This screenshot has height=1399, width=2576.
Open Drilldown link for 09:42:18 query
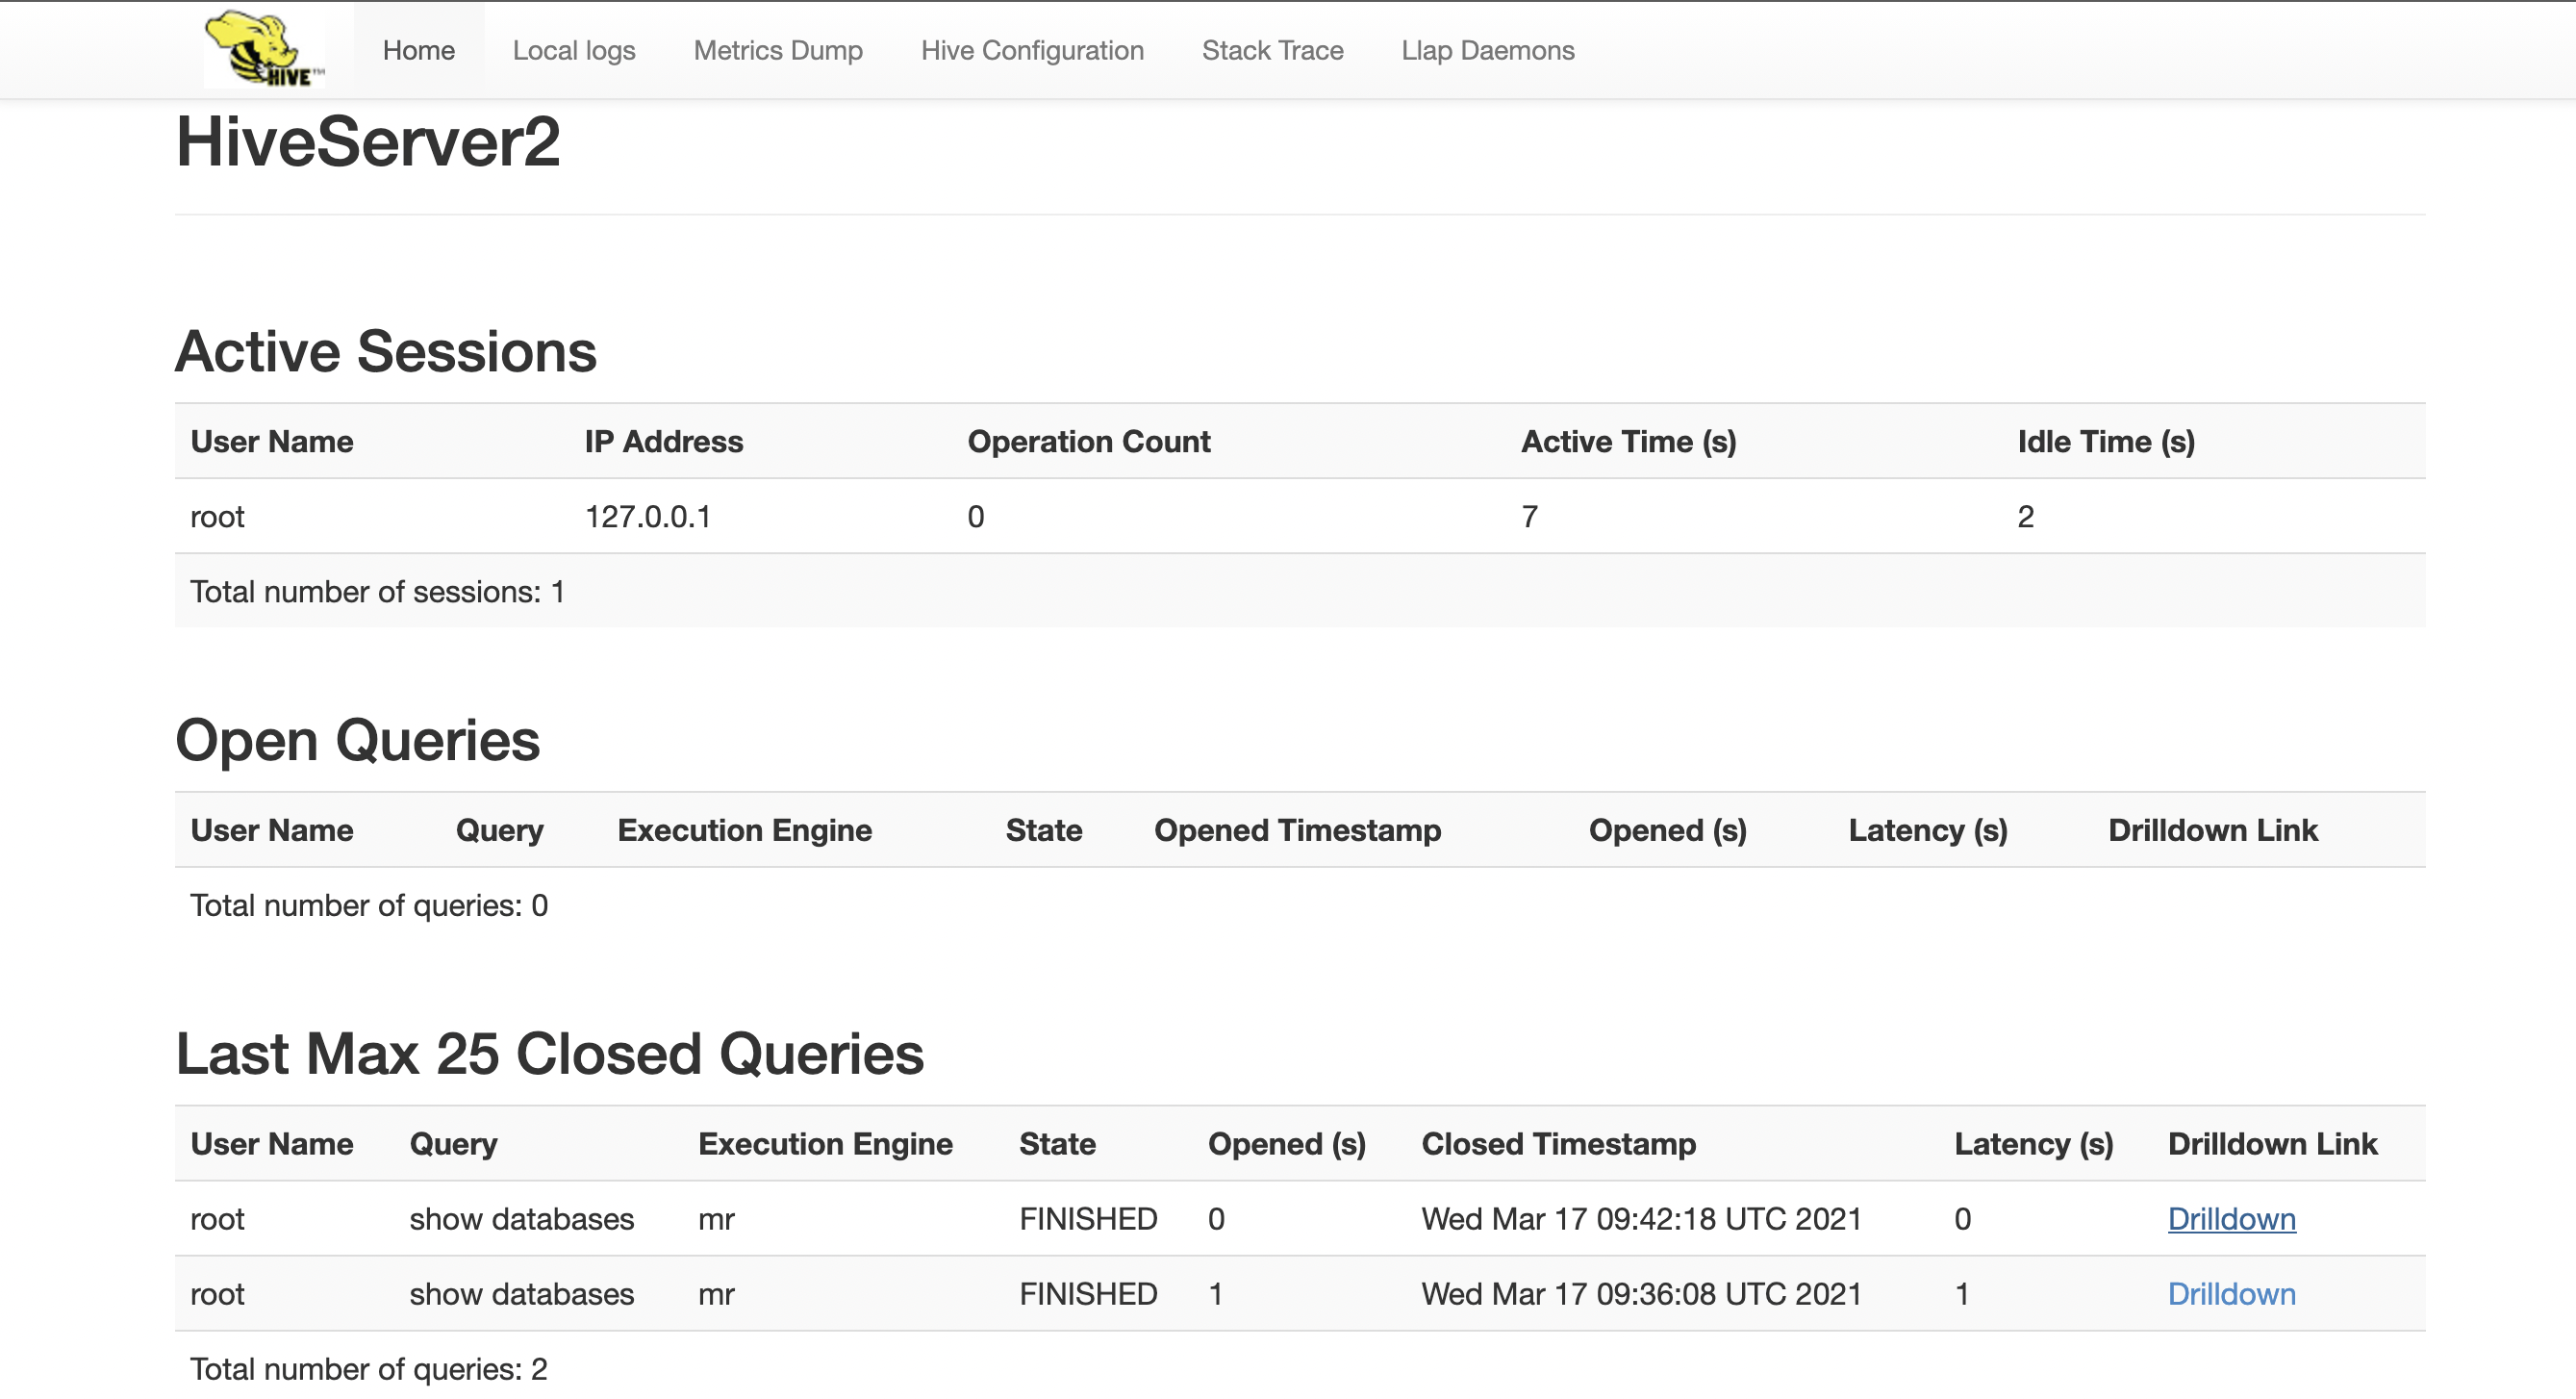(2230, 1218)
